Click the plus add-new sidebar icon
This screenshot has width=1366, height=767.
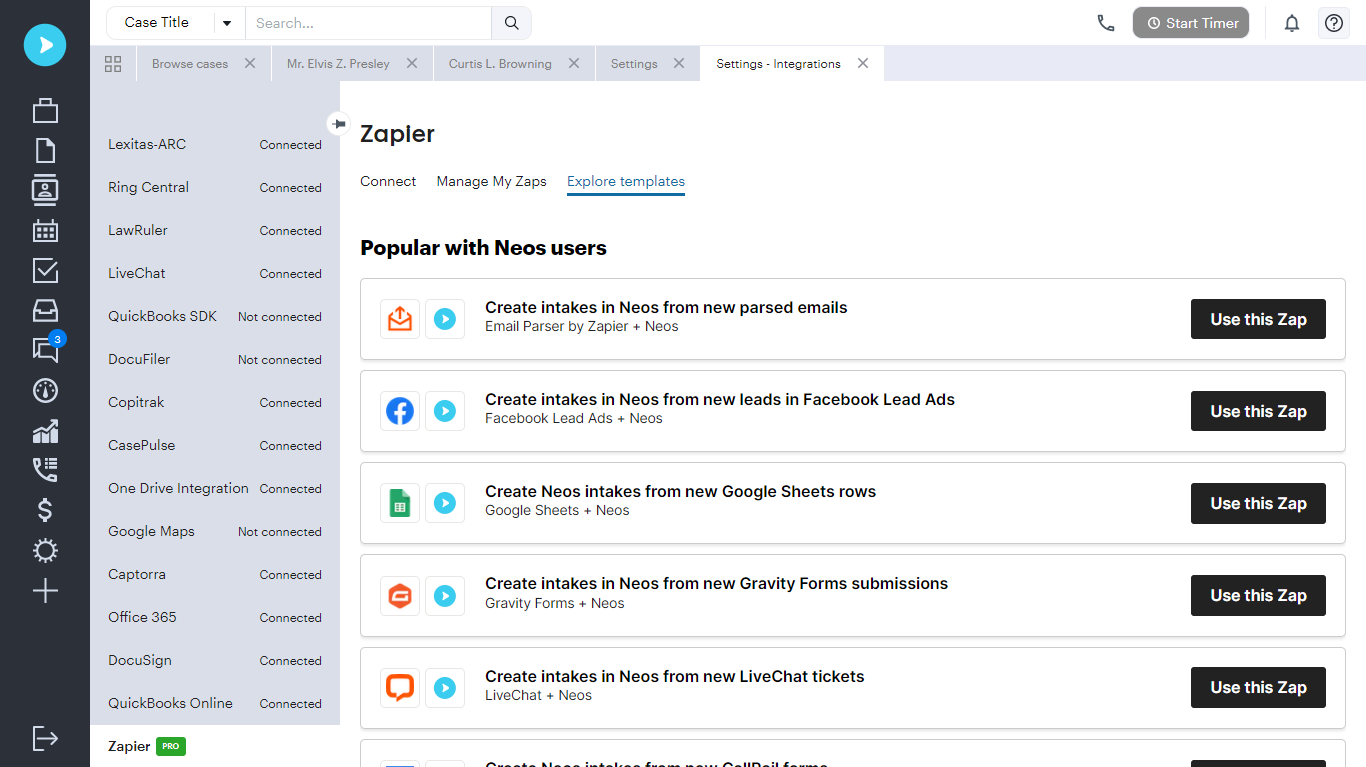coord(45,591)
